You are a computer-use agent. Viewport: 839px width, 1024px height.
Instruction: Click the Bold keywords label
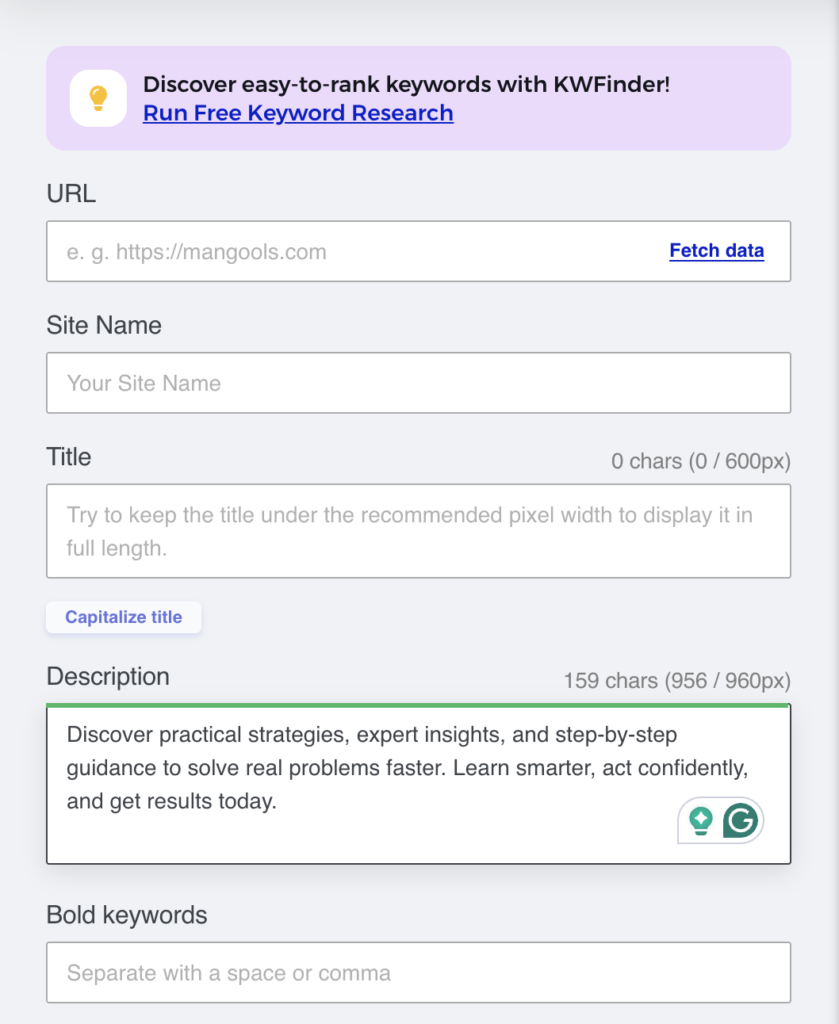126,915
